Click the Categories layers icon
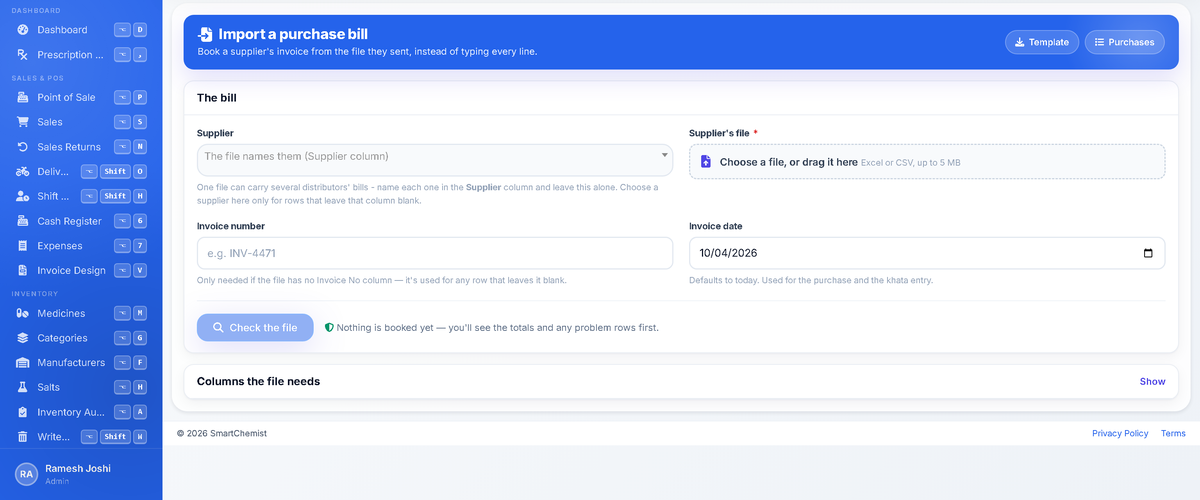This screenshot has height=500, width=1200. pos(23,338)
